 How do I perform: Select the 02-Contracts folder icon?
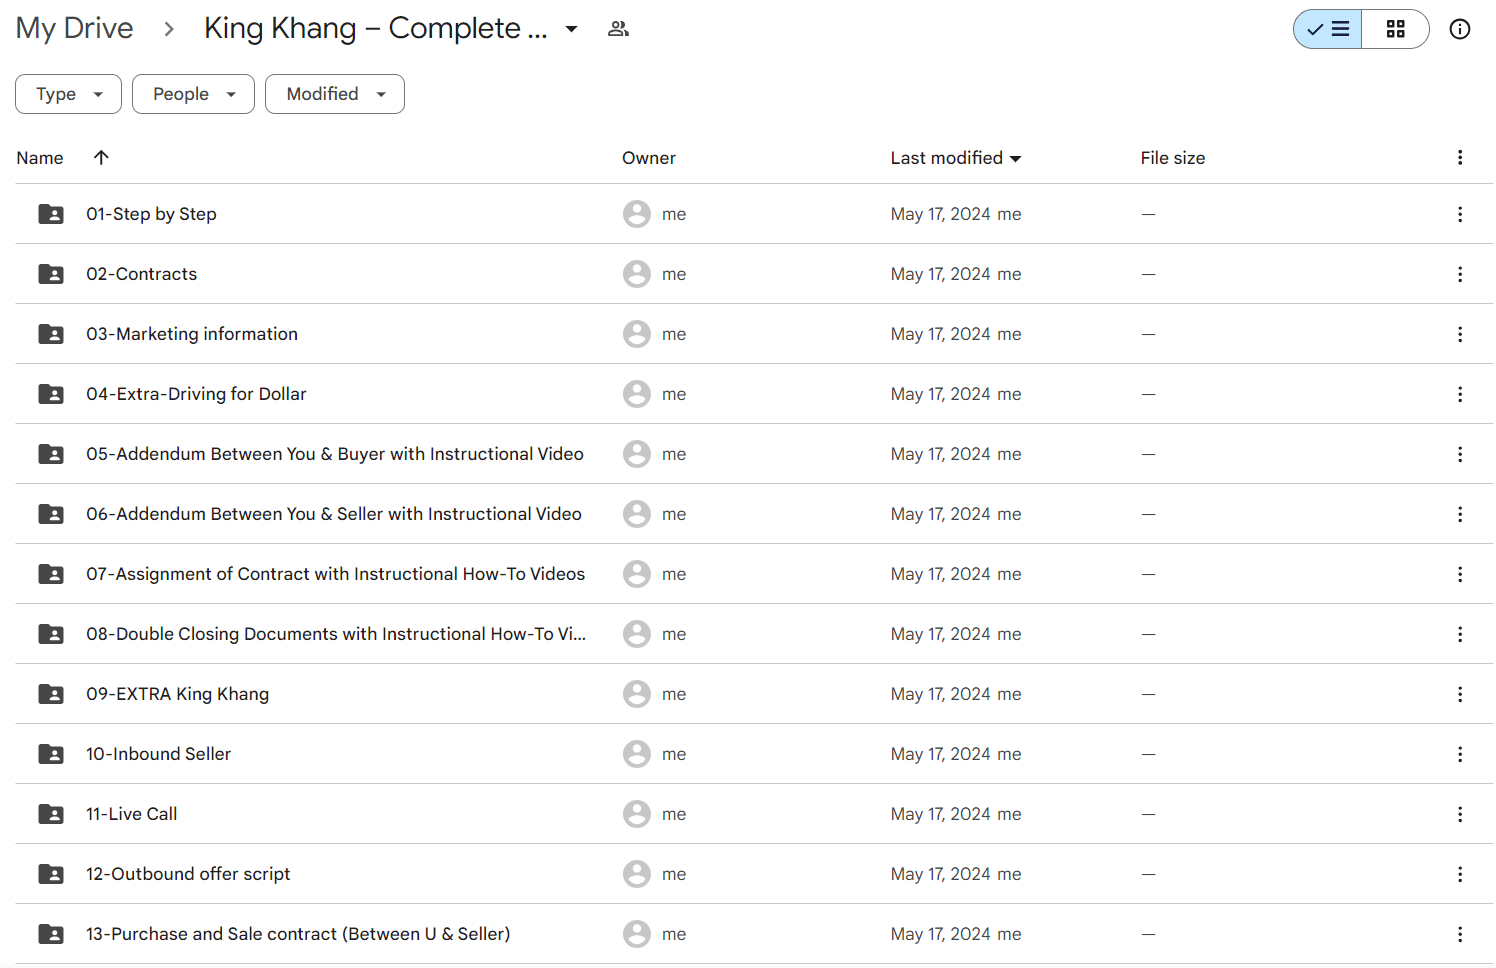point(51,274)
